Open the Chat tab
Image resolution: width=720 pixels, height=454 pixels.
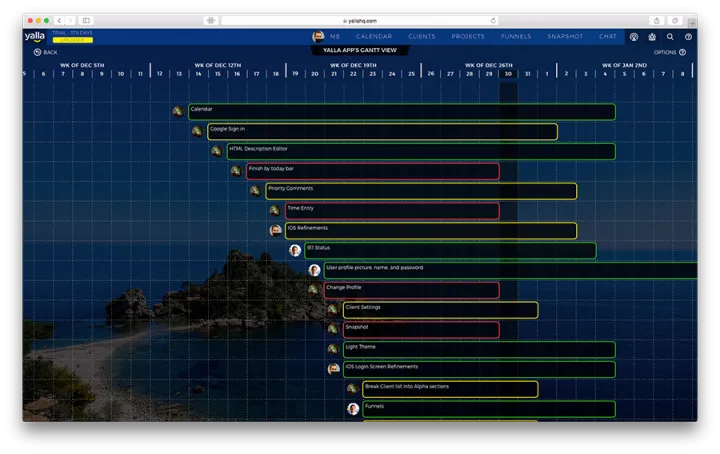607,37
